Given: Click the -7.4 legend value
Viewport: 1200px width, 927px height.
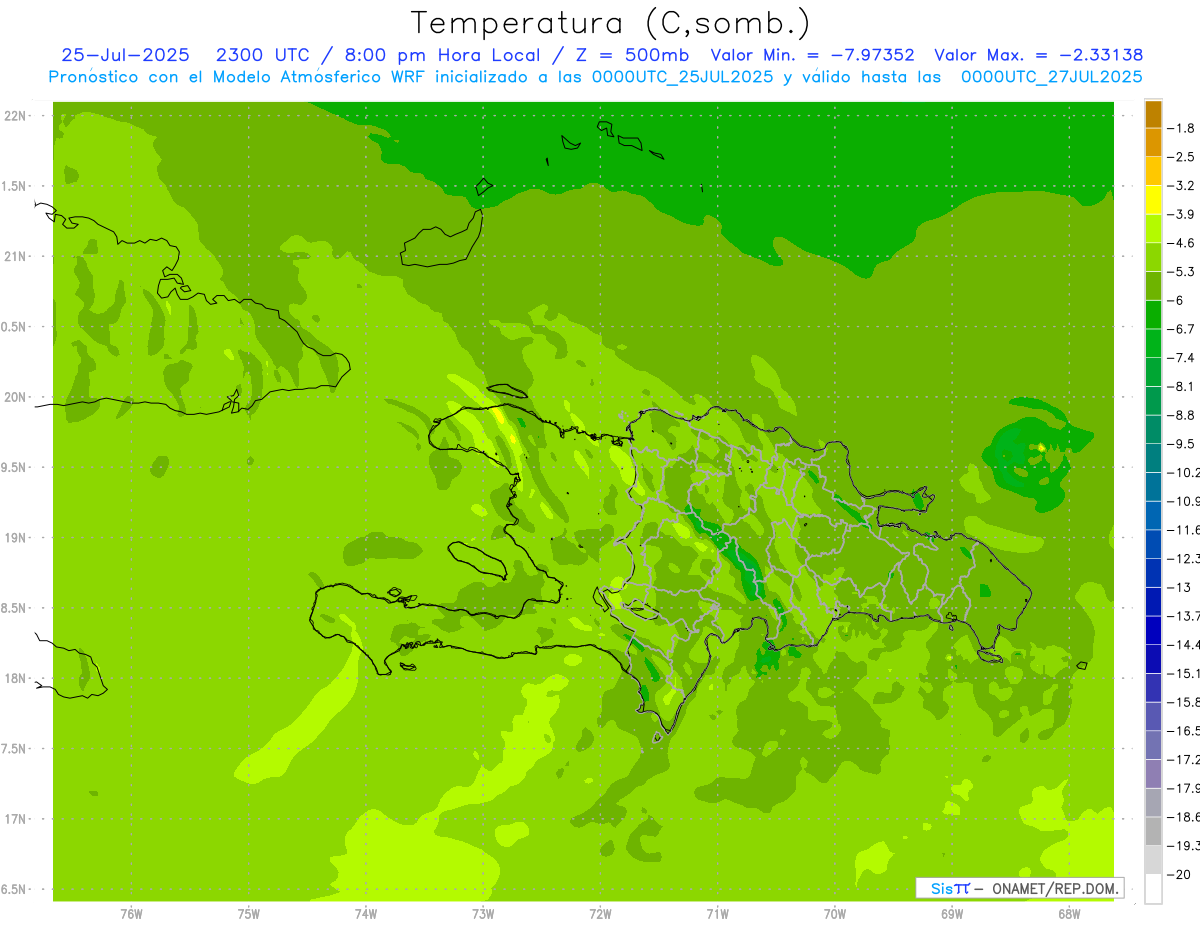Looking at the screenshot, I should coord(1182,358).
